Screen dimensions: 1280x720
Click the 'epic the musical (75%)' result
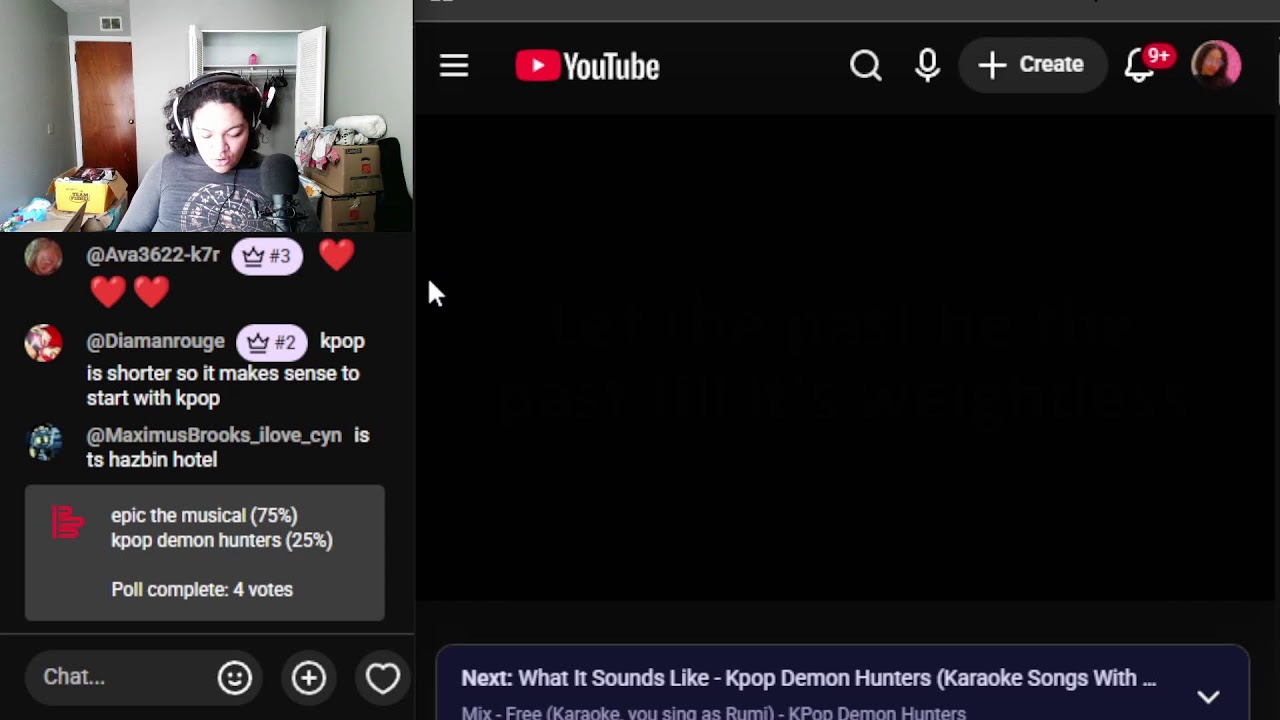(x=204, y=515)
